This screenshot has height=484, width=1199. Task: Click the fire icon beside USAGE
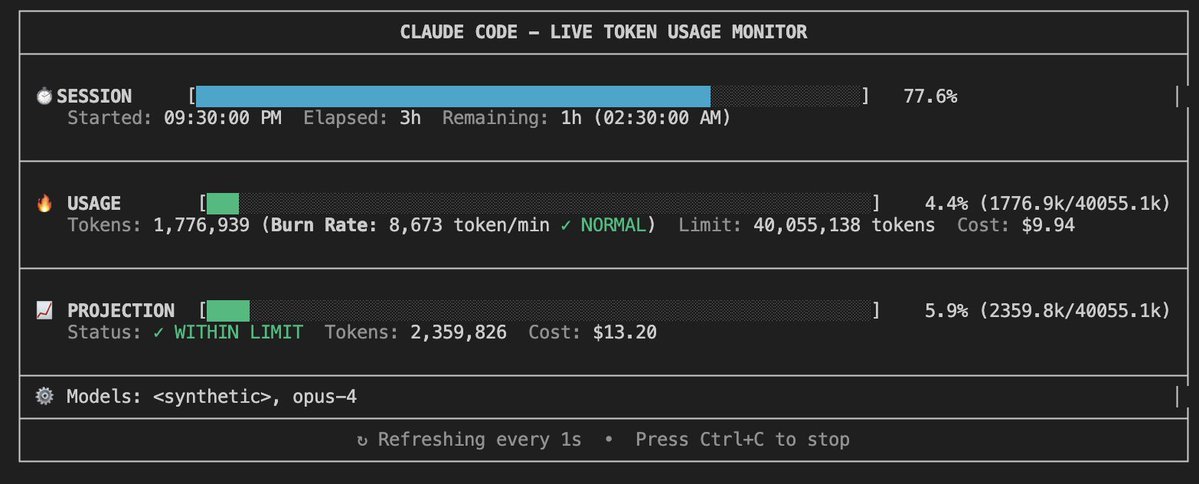tap(44, 204)
